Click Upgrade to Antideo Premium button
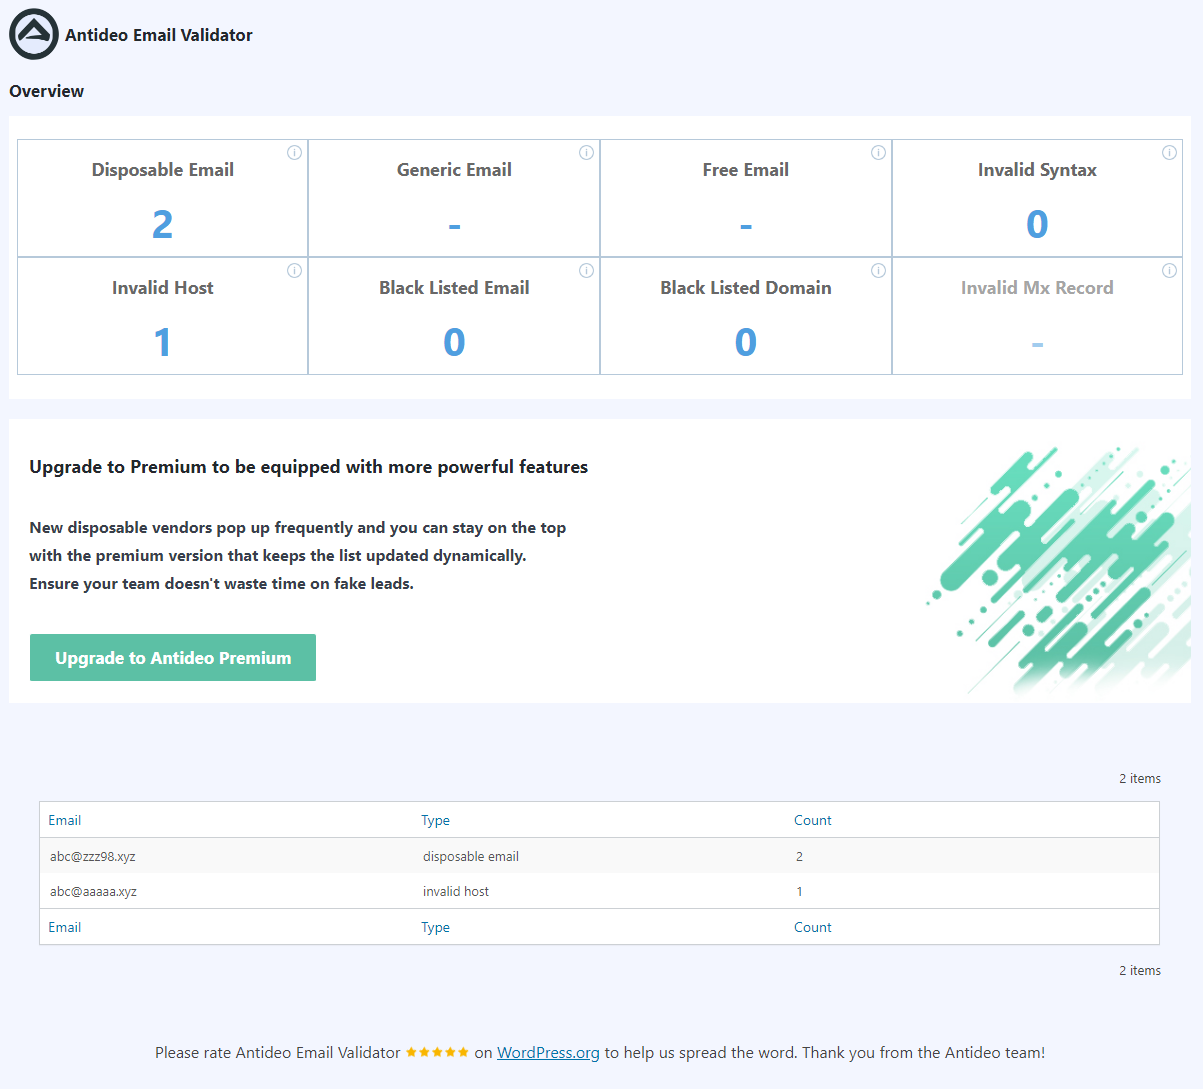Screen dimensions: 1203x1089 tap(173, 658)
